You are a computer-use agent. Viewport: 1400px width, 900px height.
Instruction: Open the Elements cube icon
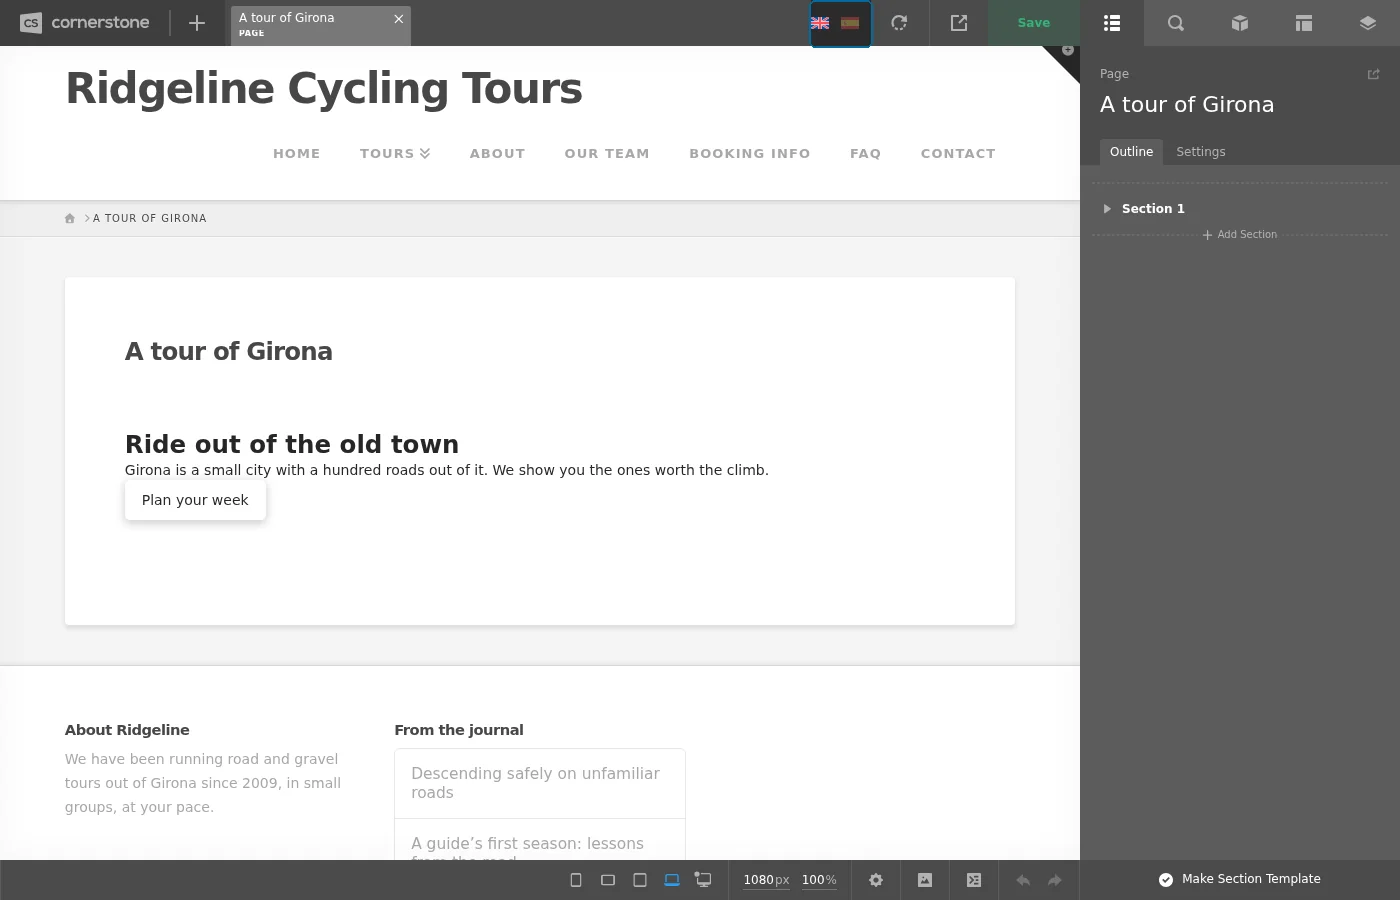(1240, 23)
